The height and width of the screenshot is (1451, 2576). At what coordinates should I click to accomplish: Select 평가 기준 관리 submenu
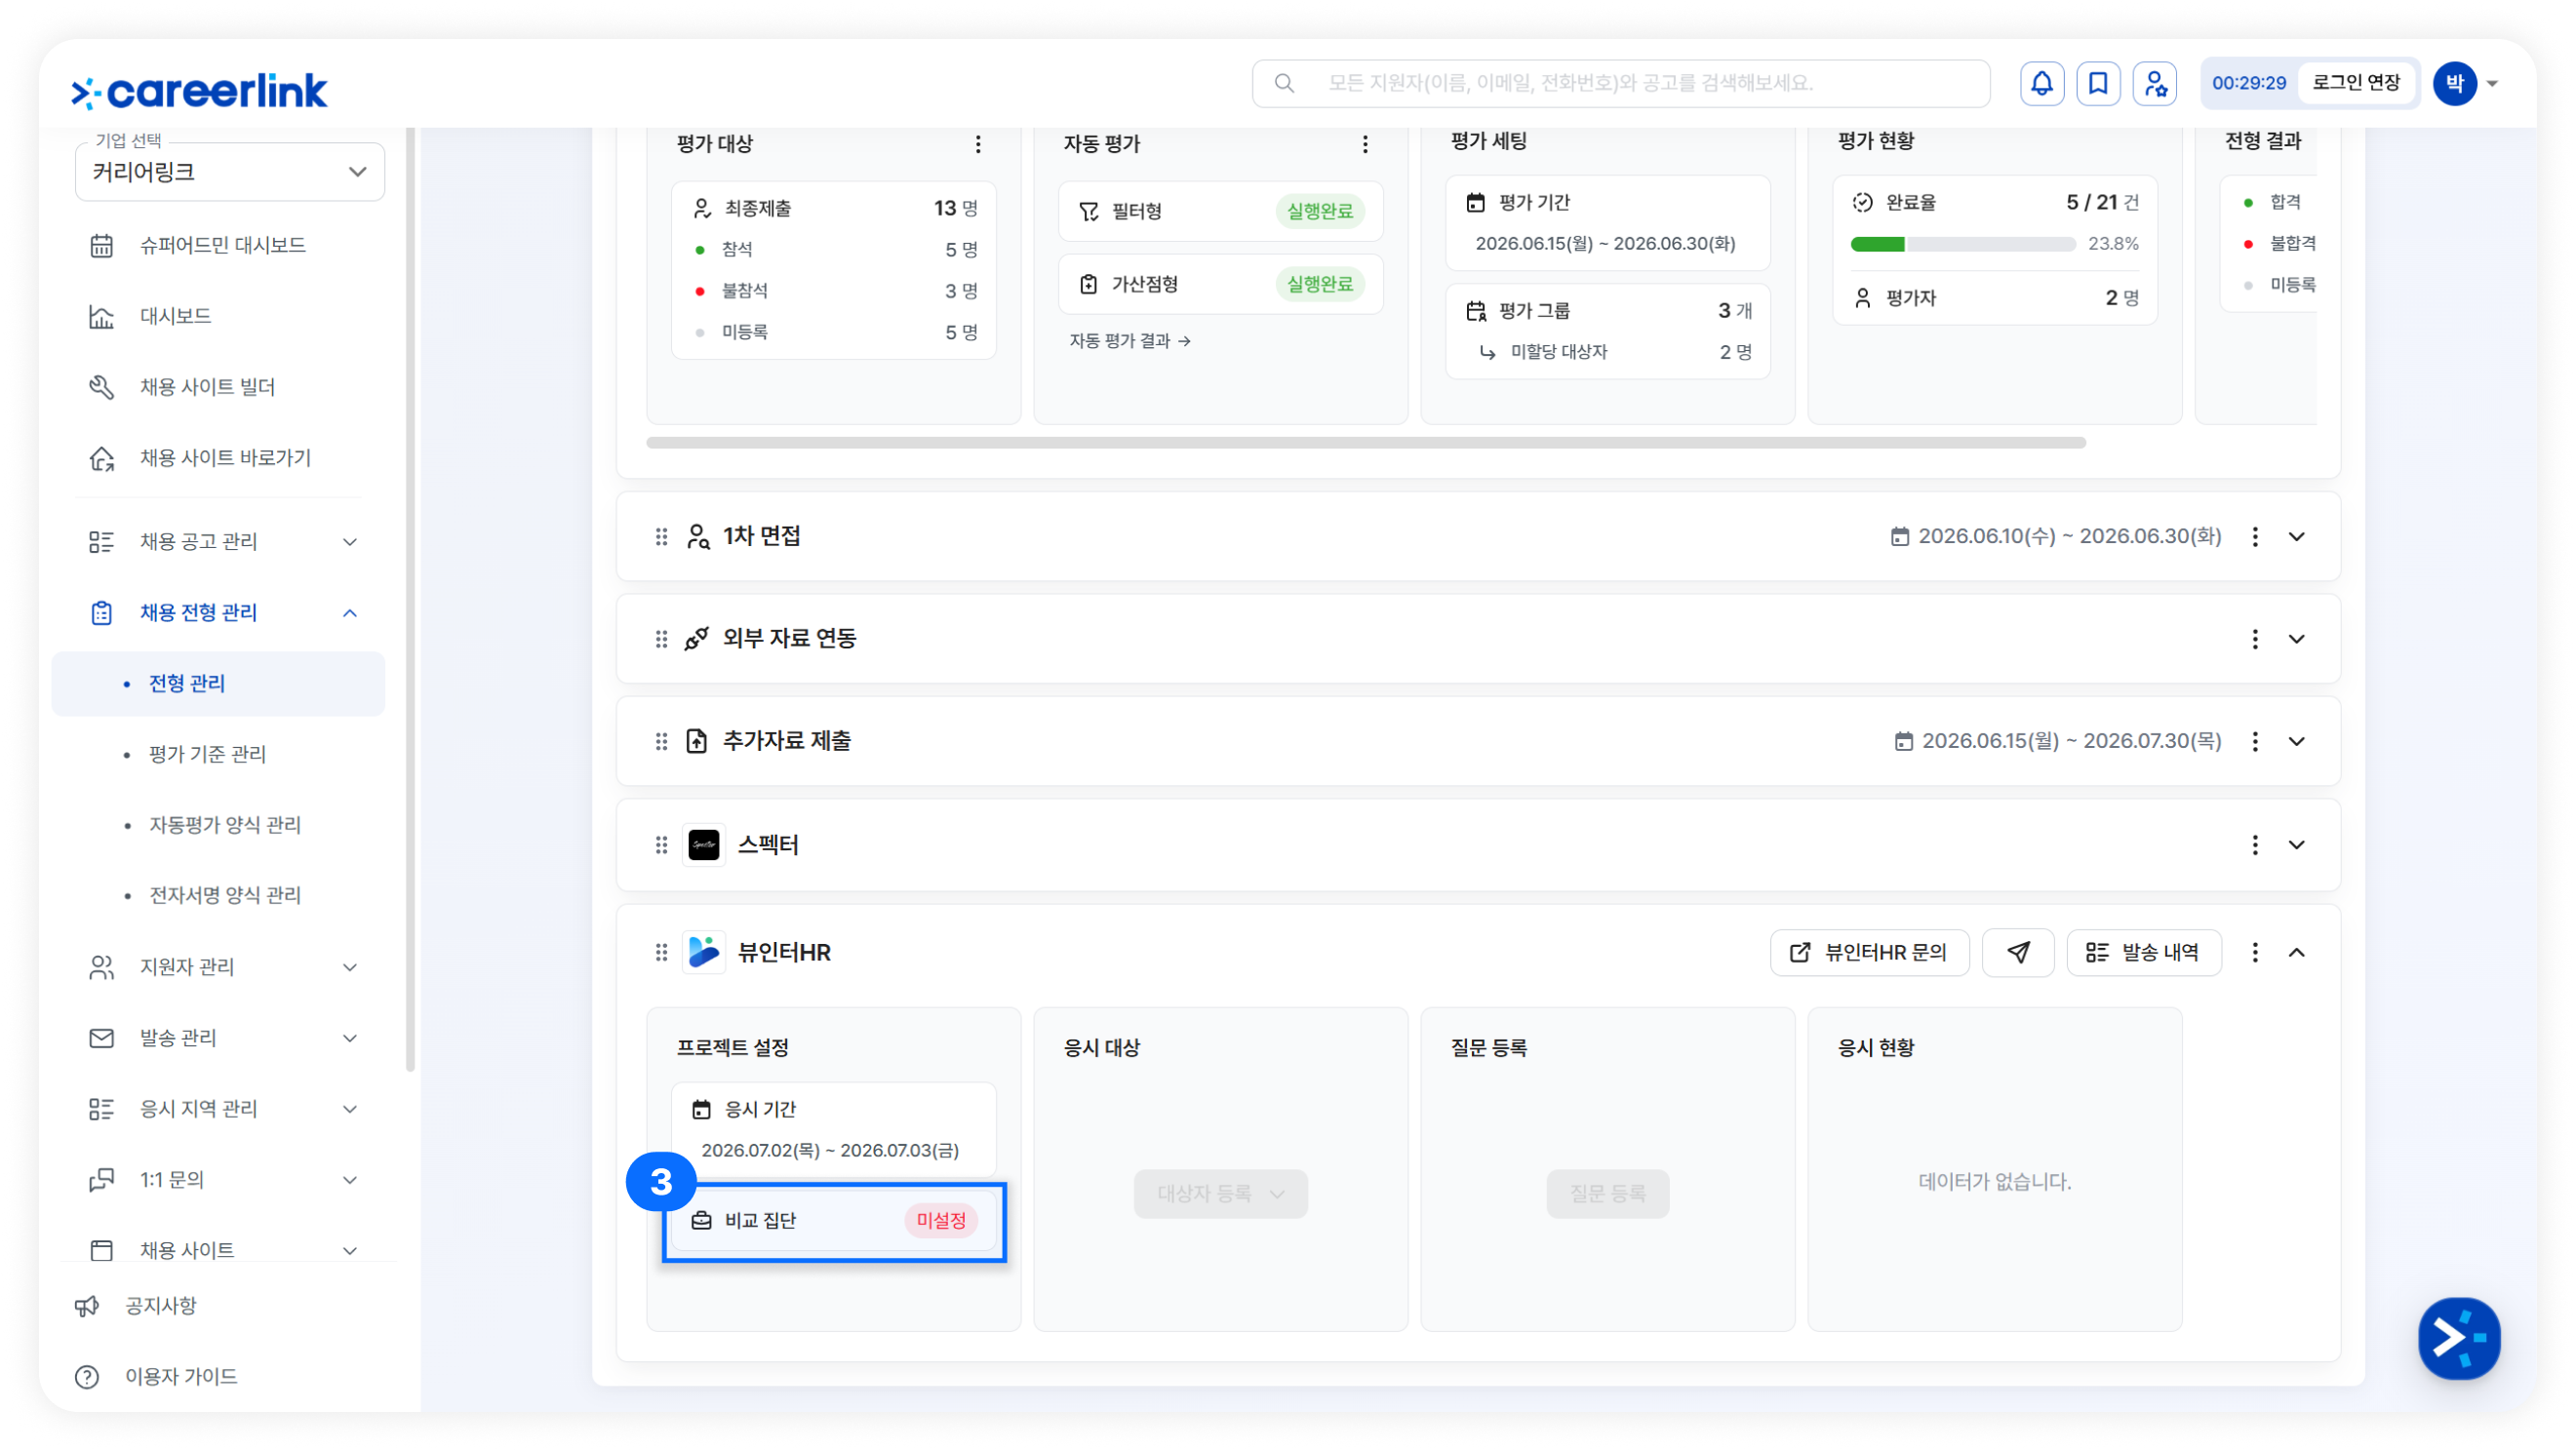207,755
